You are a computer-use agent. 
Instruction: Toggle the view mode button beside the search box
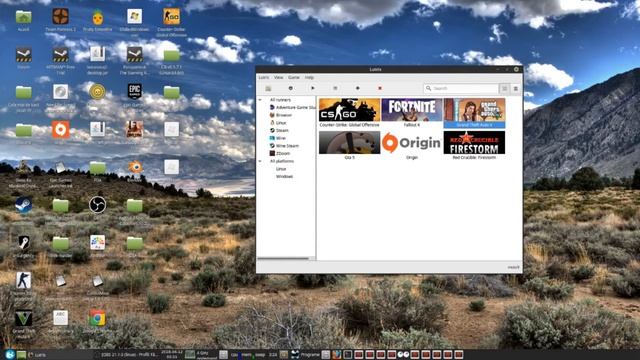click(504, 88)
